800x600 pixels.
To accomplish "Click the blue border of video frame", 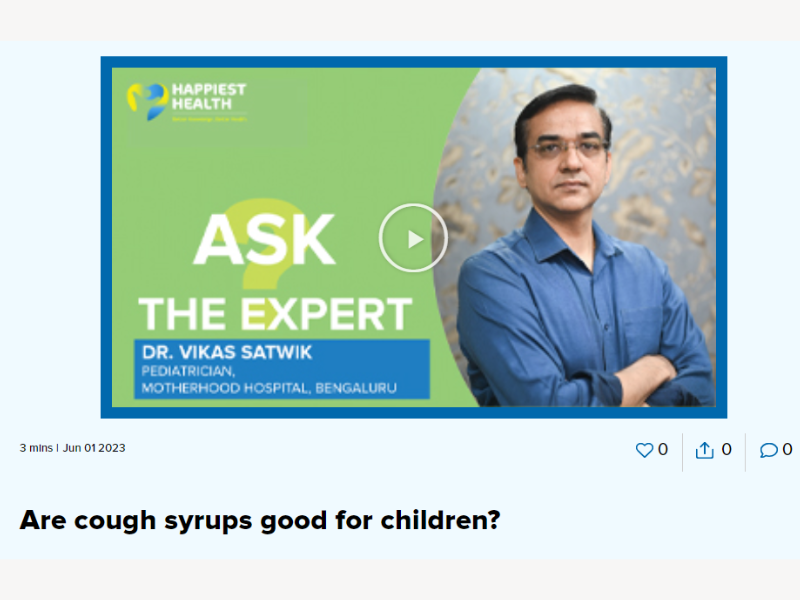I will click(x=414, y=62).
